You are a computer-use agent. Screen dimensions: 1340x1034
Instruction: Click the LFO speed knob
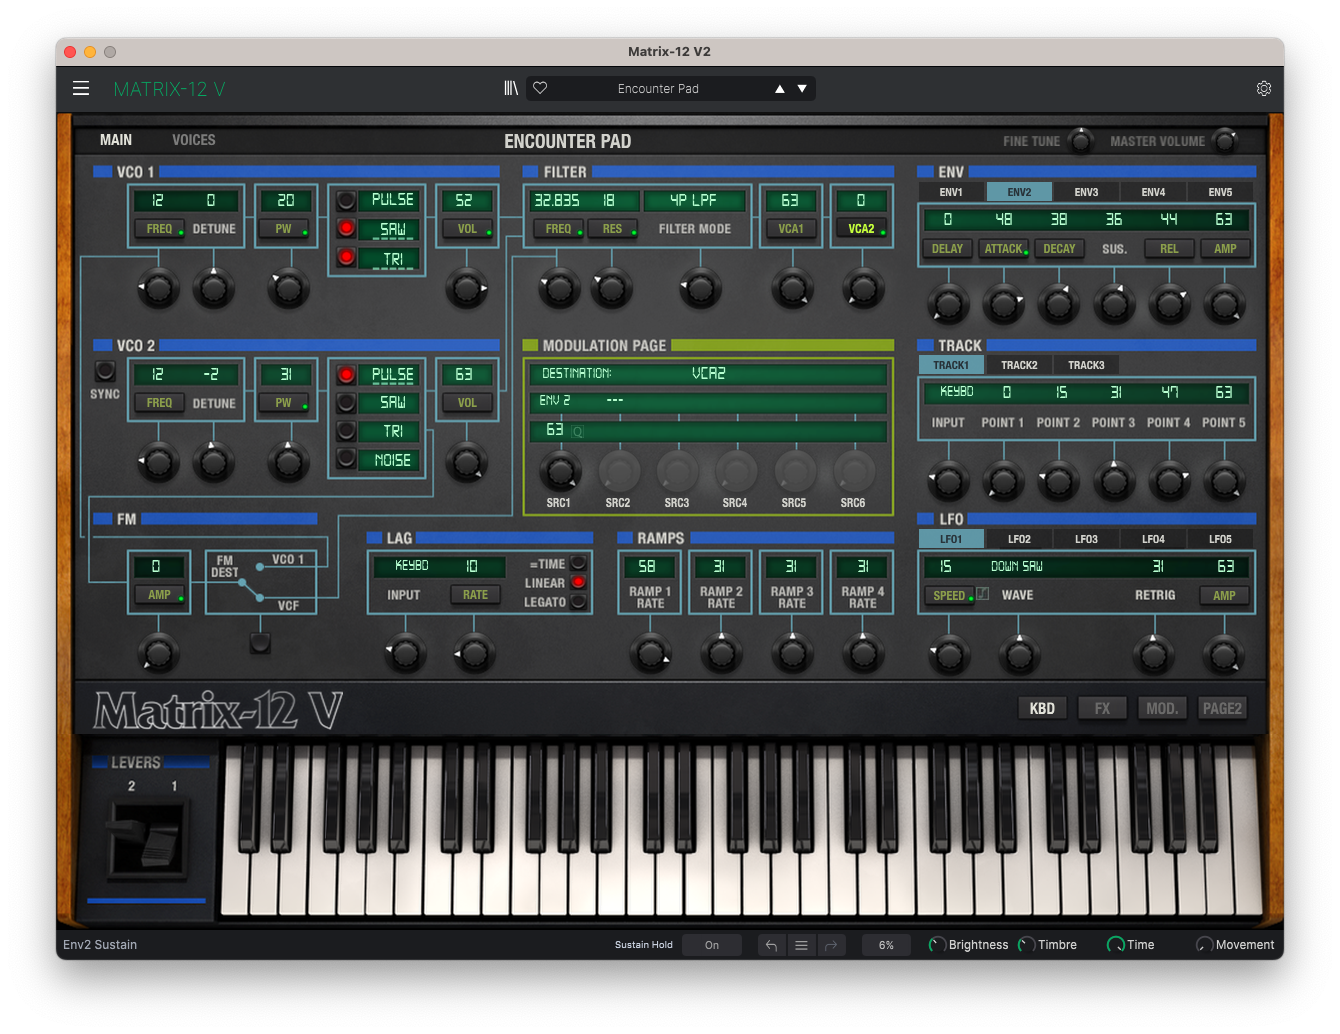coord(949,656)
